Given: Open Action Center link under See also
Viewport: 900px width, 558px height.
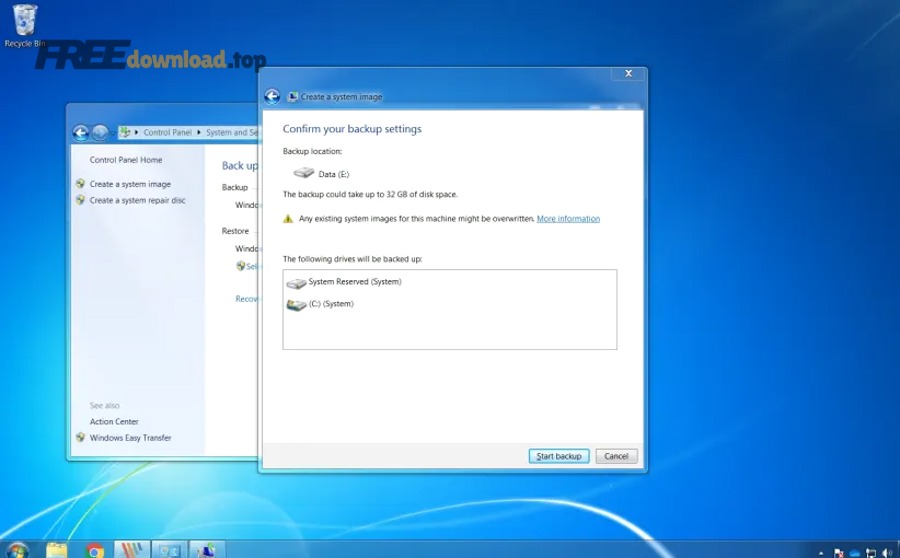Looking at the screenshot, I should tap(114, 421).
